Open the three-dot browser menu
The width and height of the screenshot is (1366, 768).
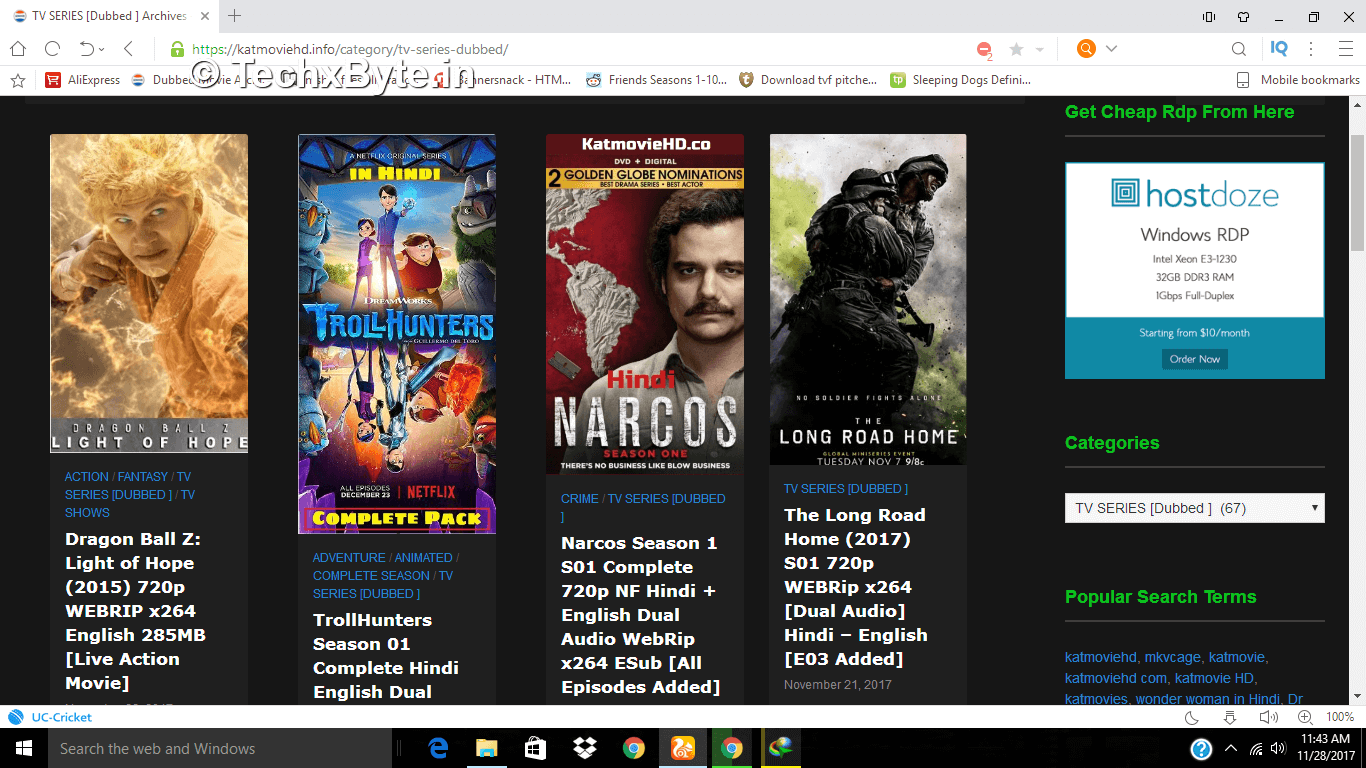pos(1311,49)
